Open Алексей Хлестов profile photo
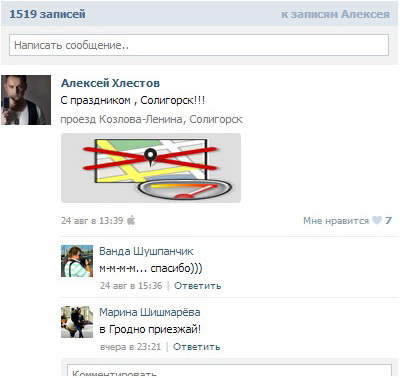 pos(26,100)
